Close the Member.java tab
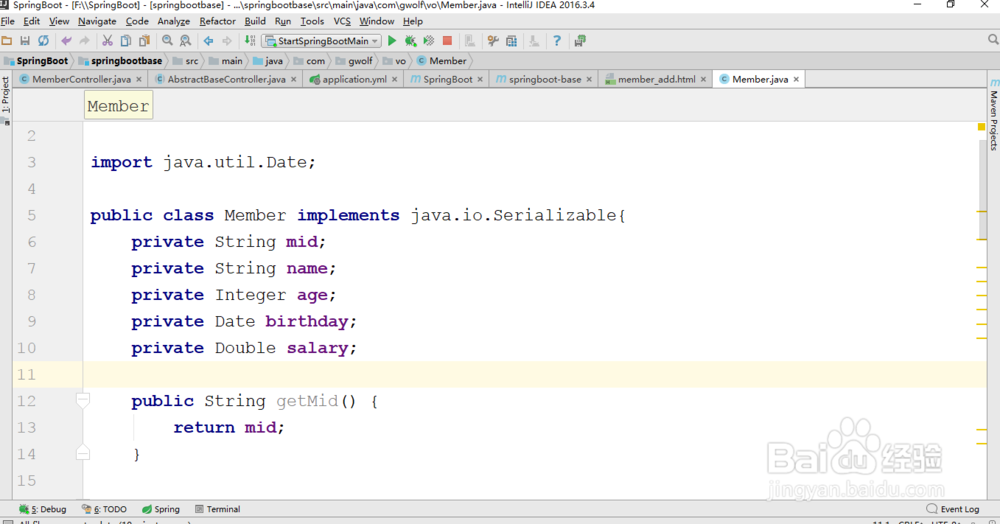Viewport: 1000px width, 524px height. (796, 79)
